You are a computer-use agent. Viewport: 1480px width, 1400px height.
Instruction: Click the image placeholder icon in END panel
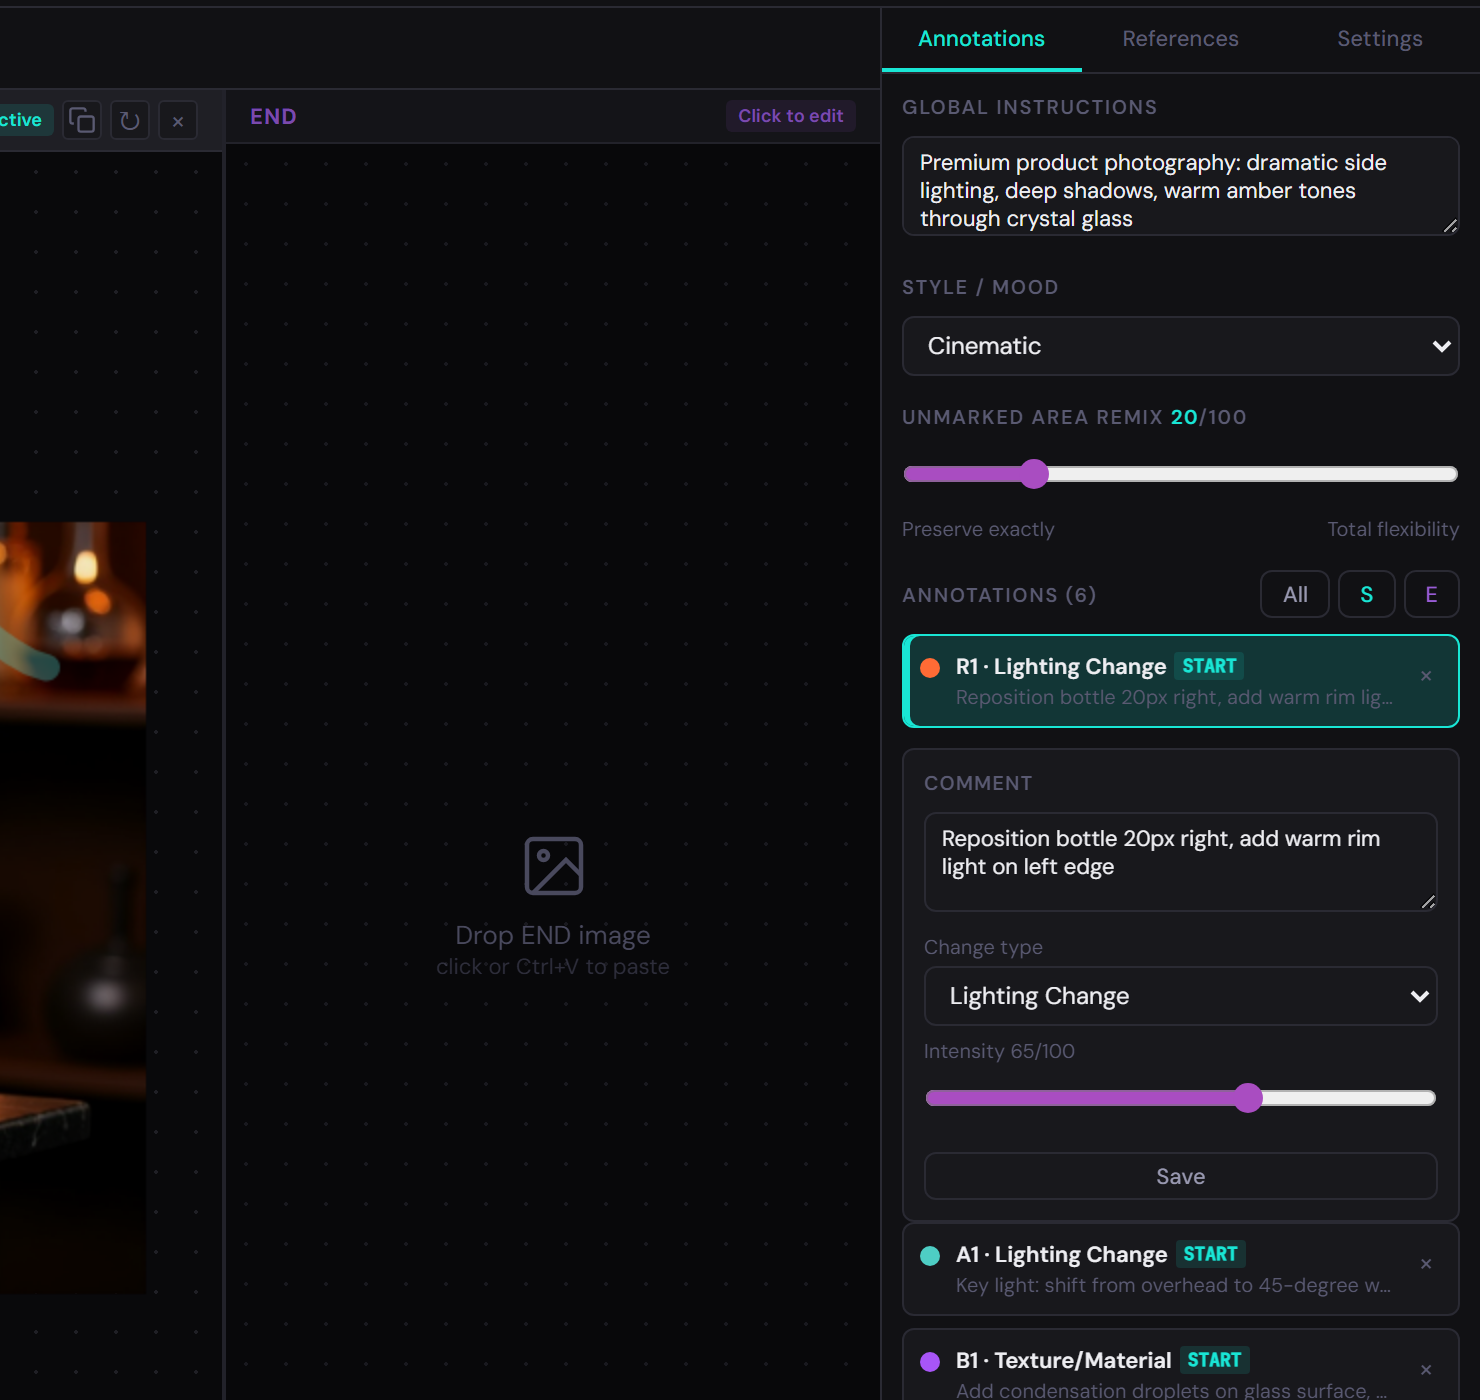click(553, 866)
